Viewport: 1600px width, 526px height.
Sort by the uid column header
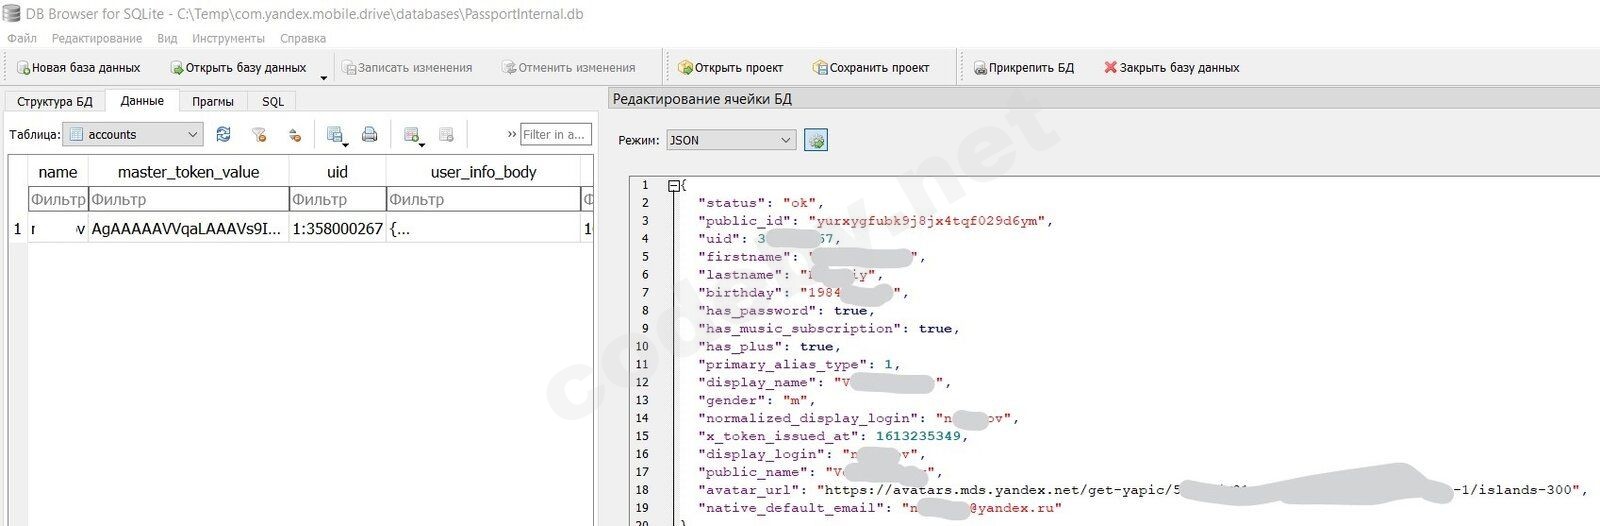(337, 172)
